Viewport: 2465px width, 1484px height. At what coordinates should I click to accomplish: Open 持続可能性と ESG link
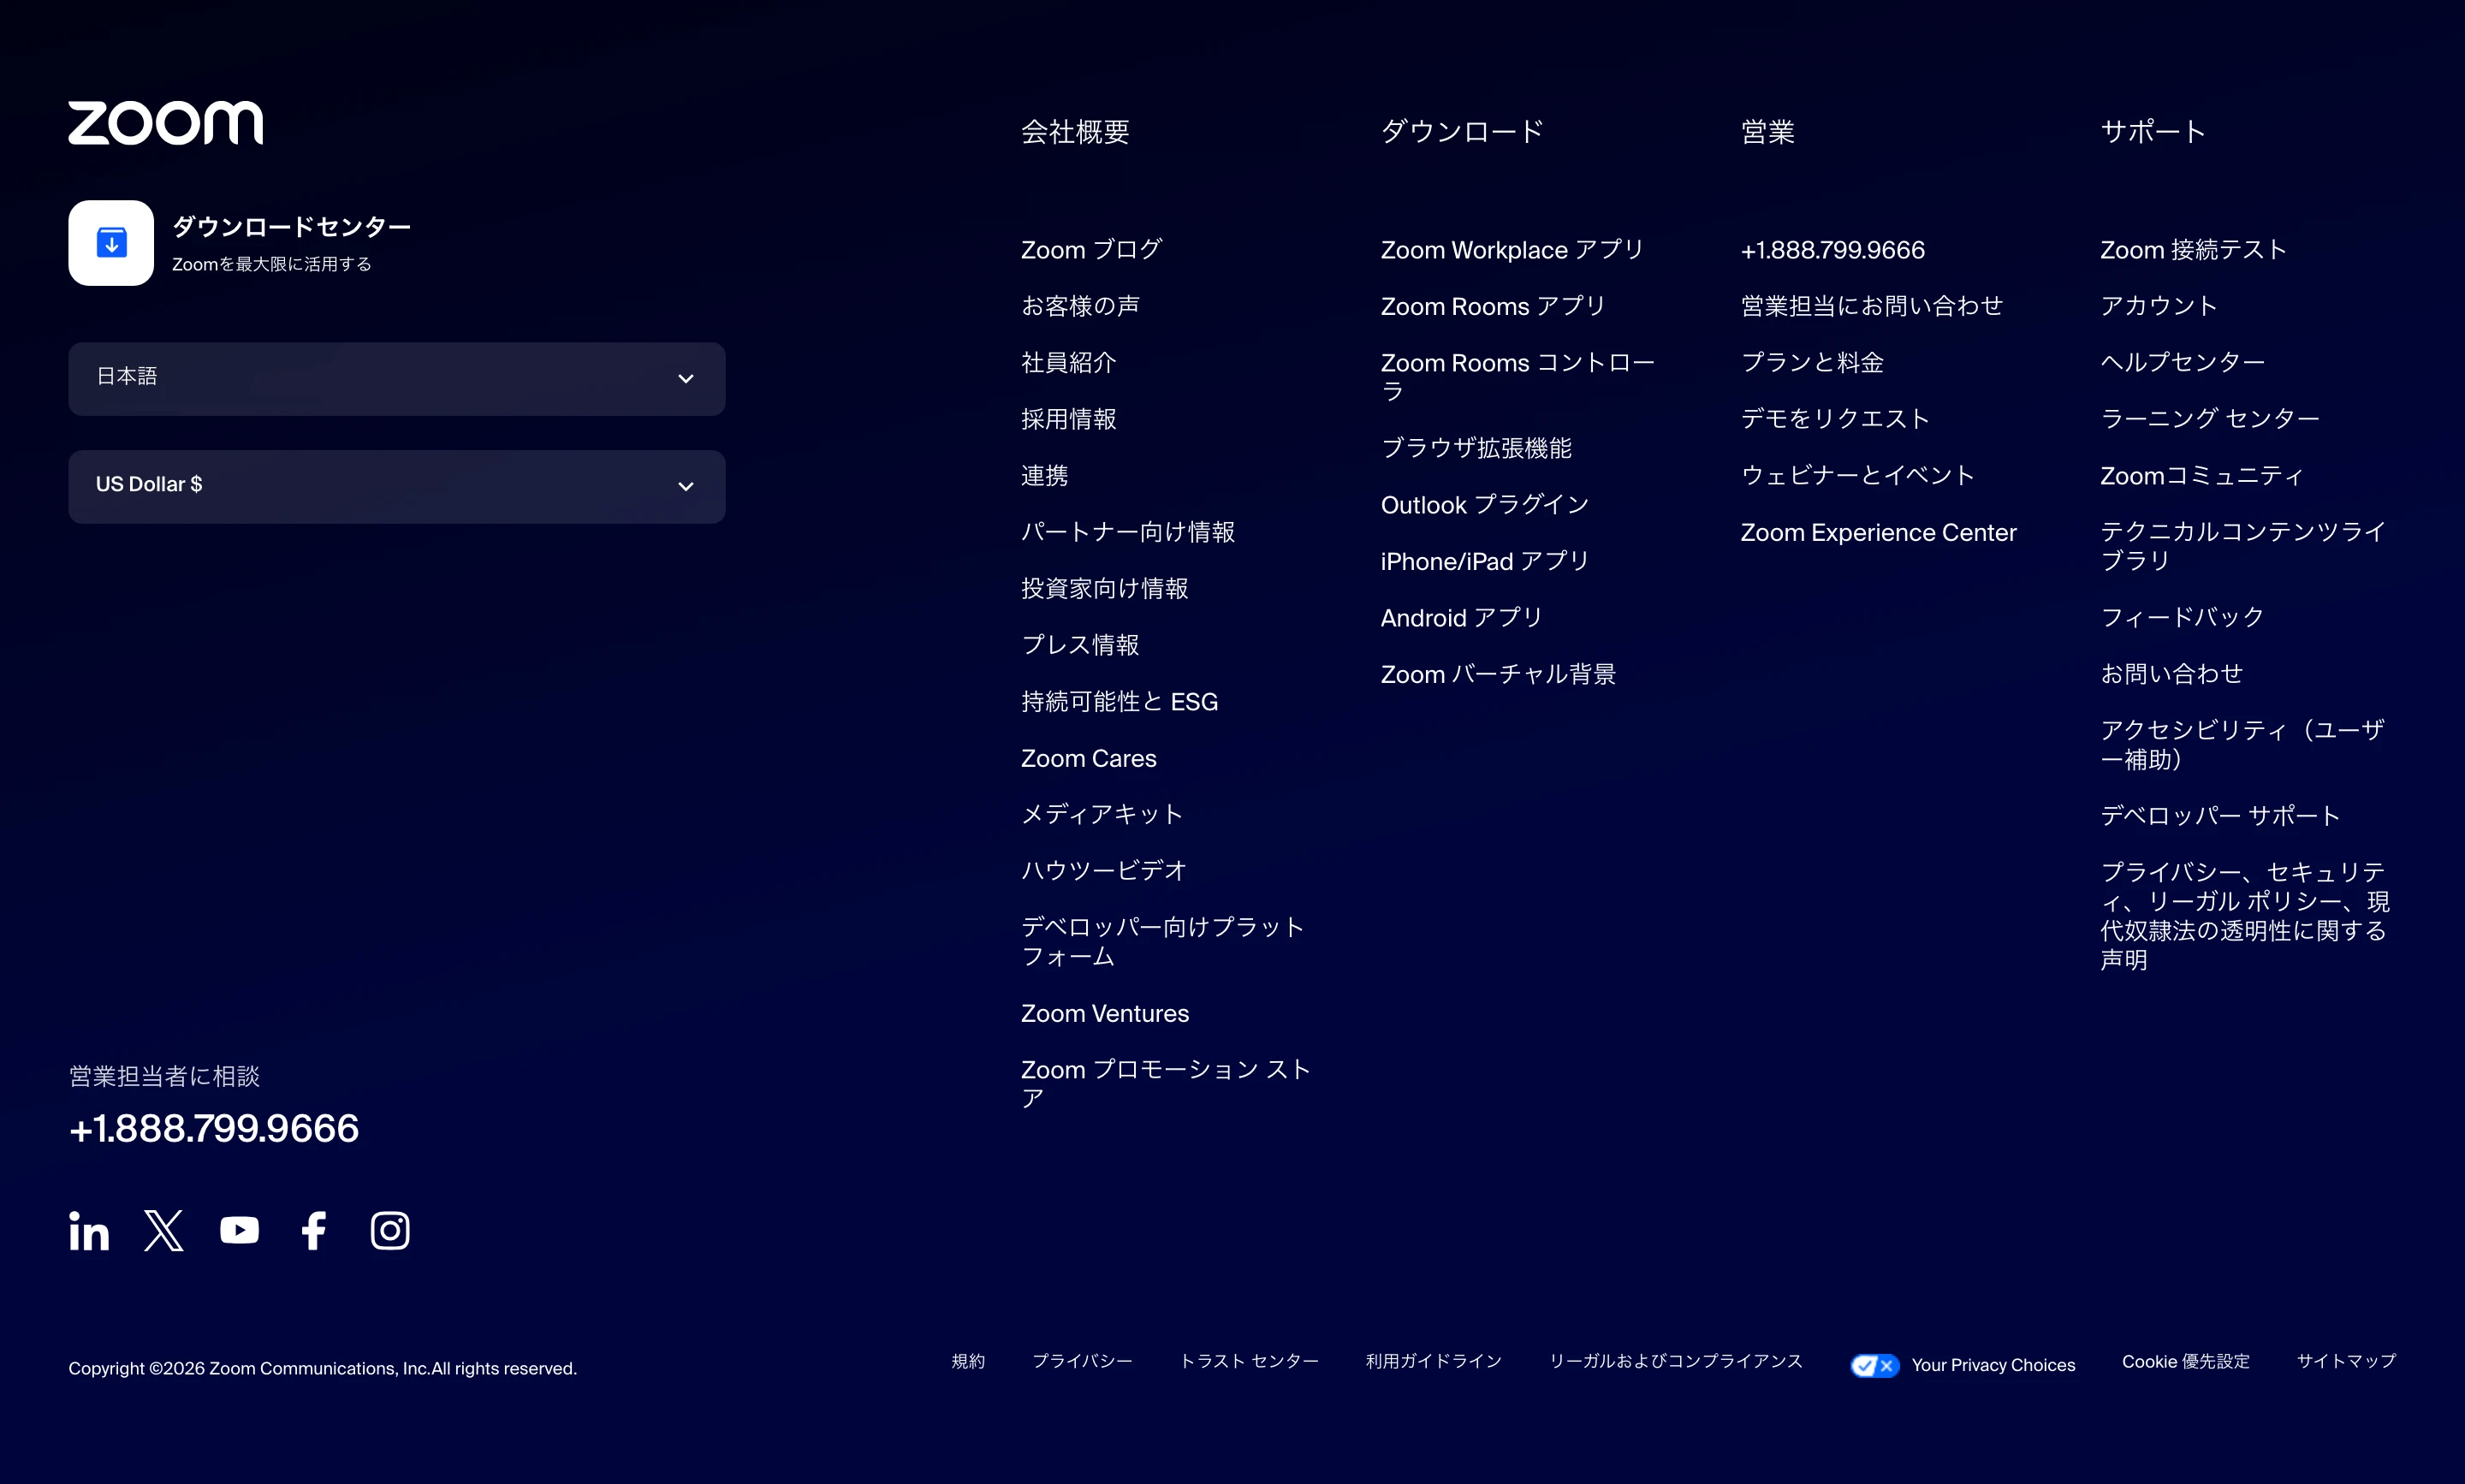[1119, 702]
